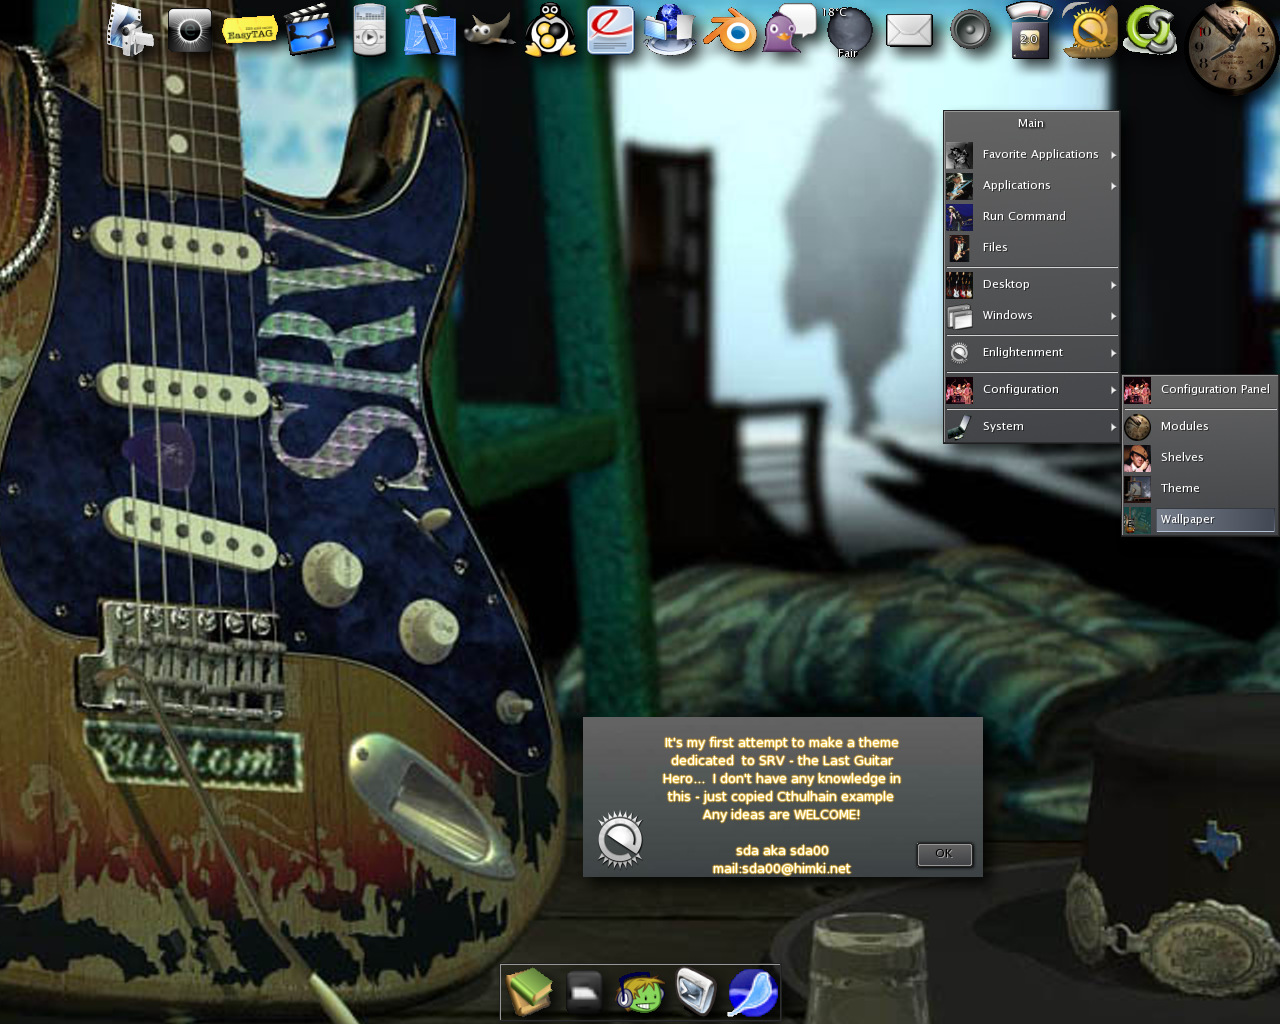Expand the System submenu arrow
The image size is (1280, 1024).
coord(1113,427)
